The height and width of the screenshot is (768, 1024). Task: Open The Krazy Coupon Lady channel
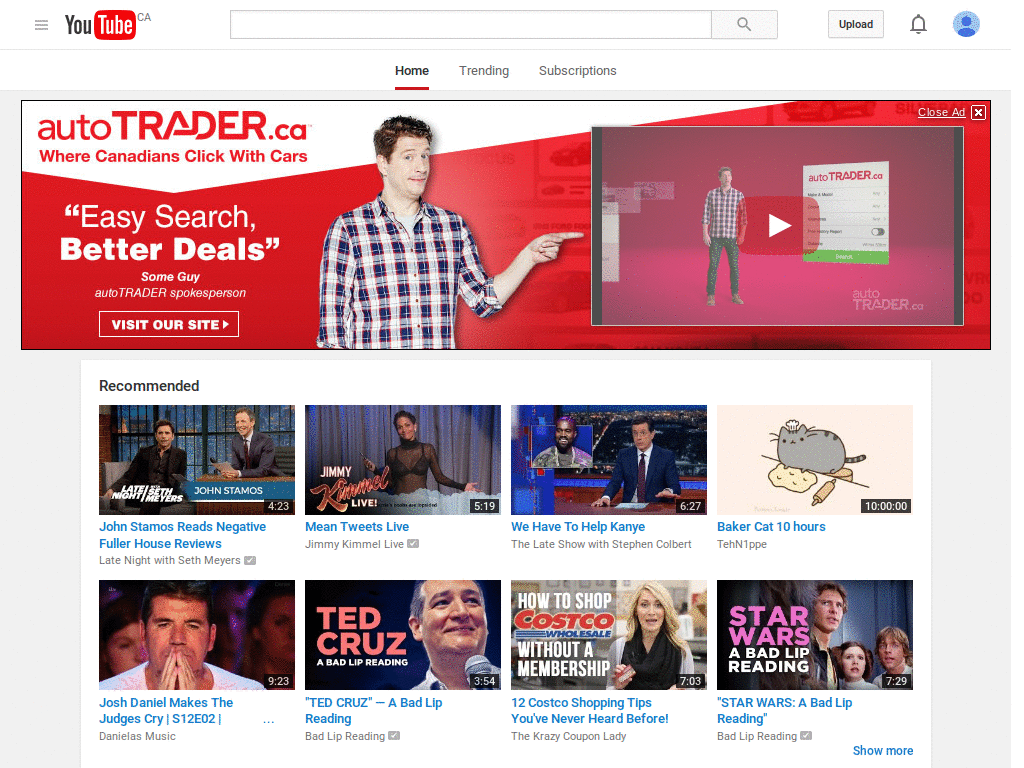tap(569, 736)
